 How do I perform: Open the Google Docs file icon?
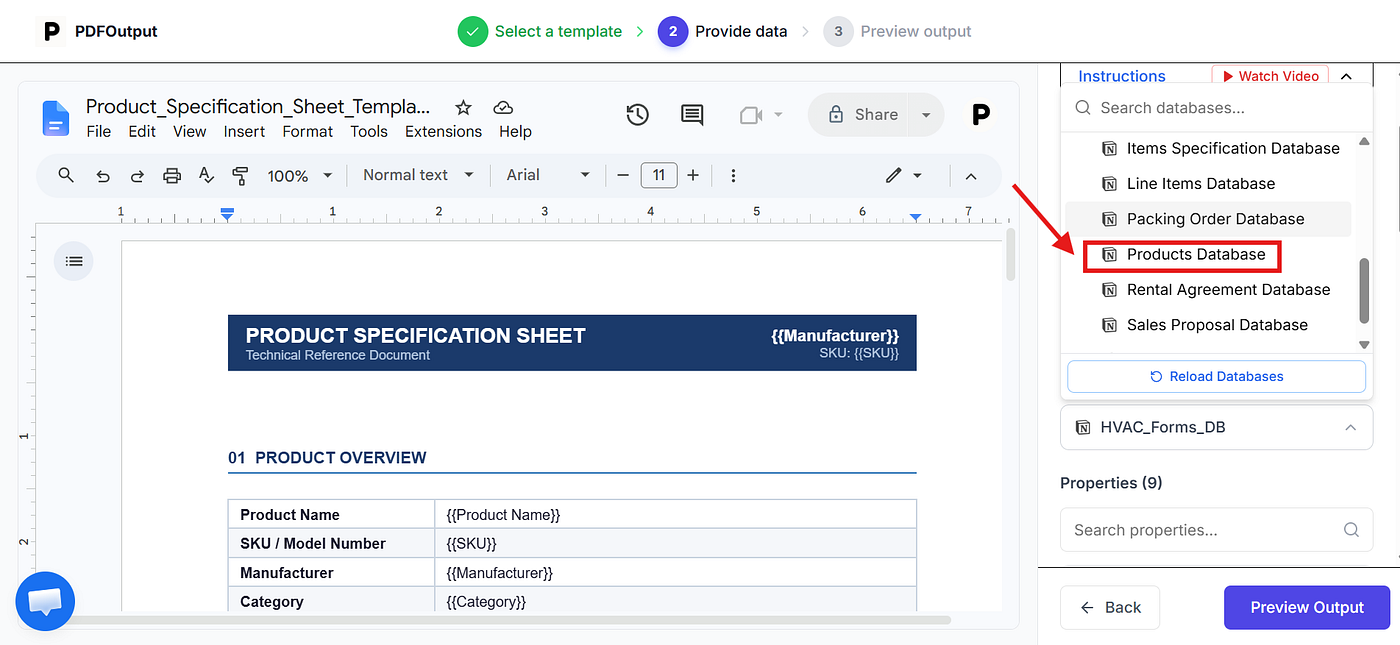[55, 118]
